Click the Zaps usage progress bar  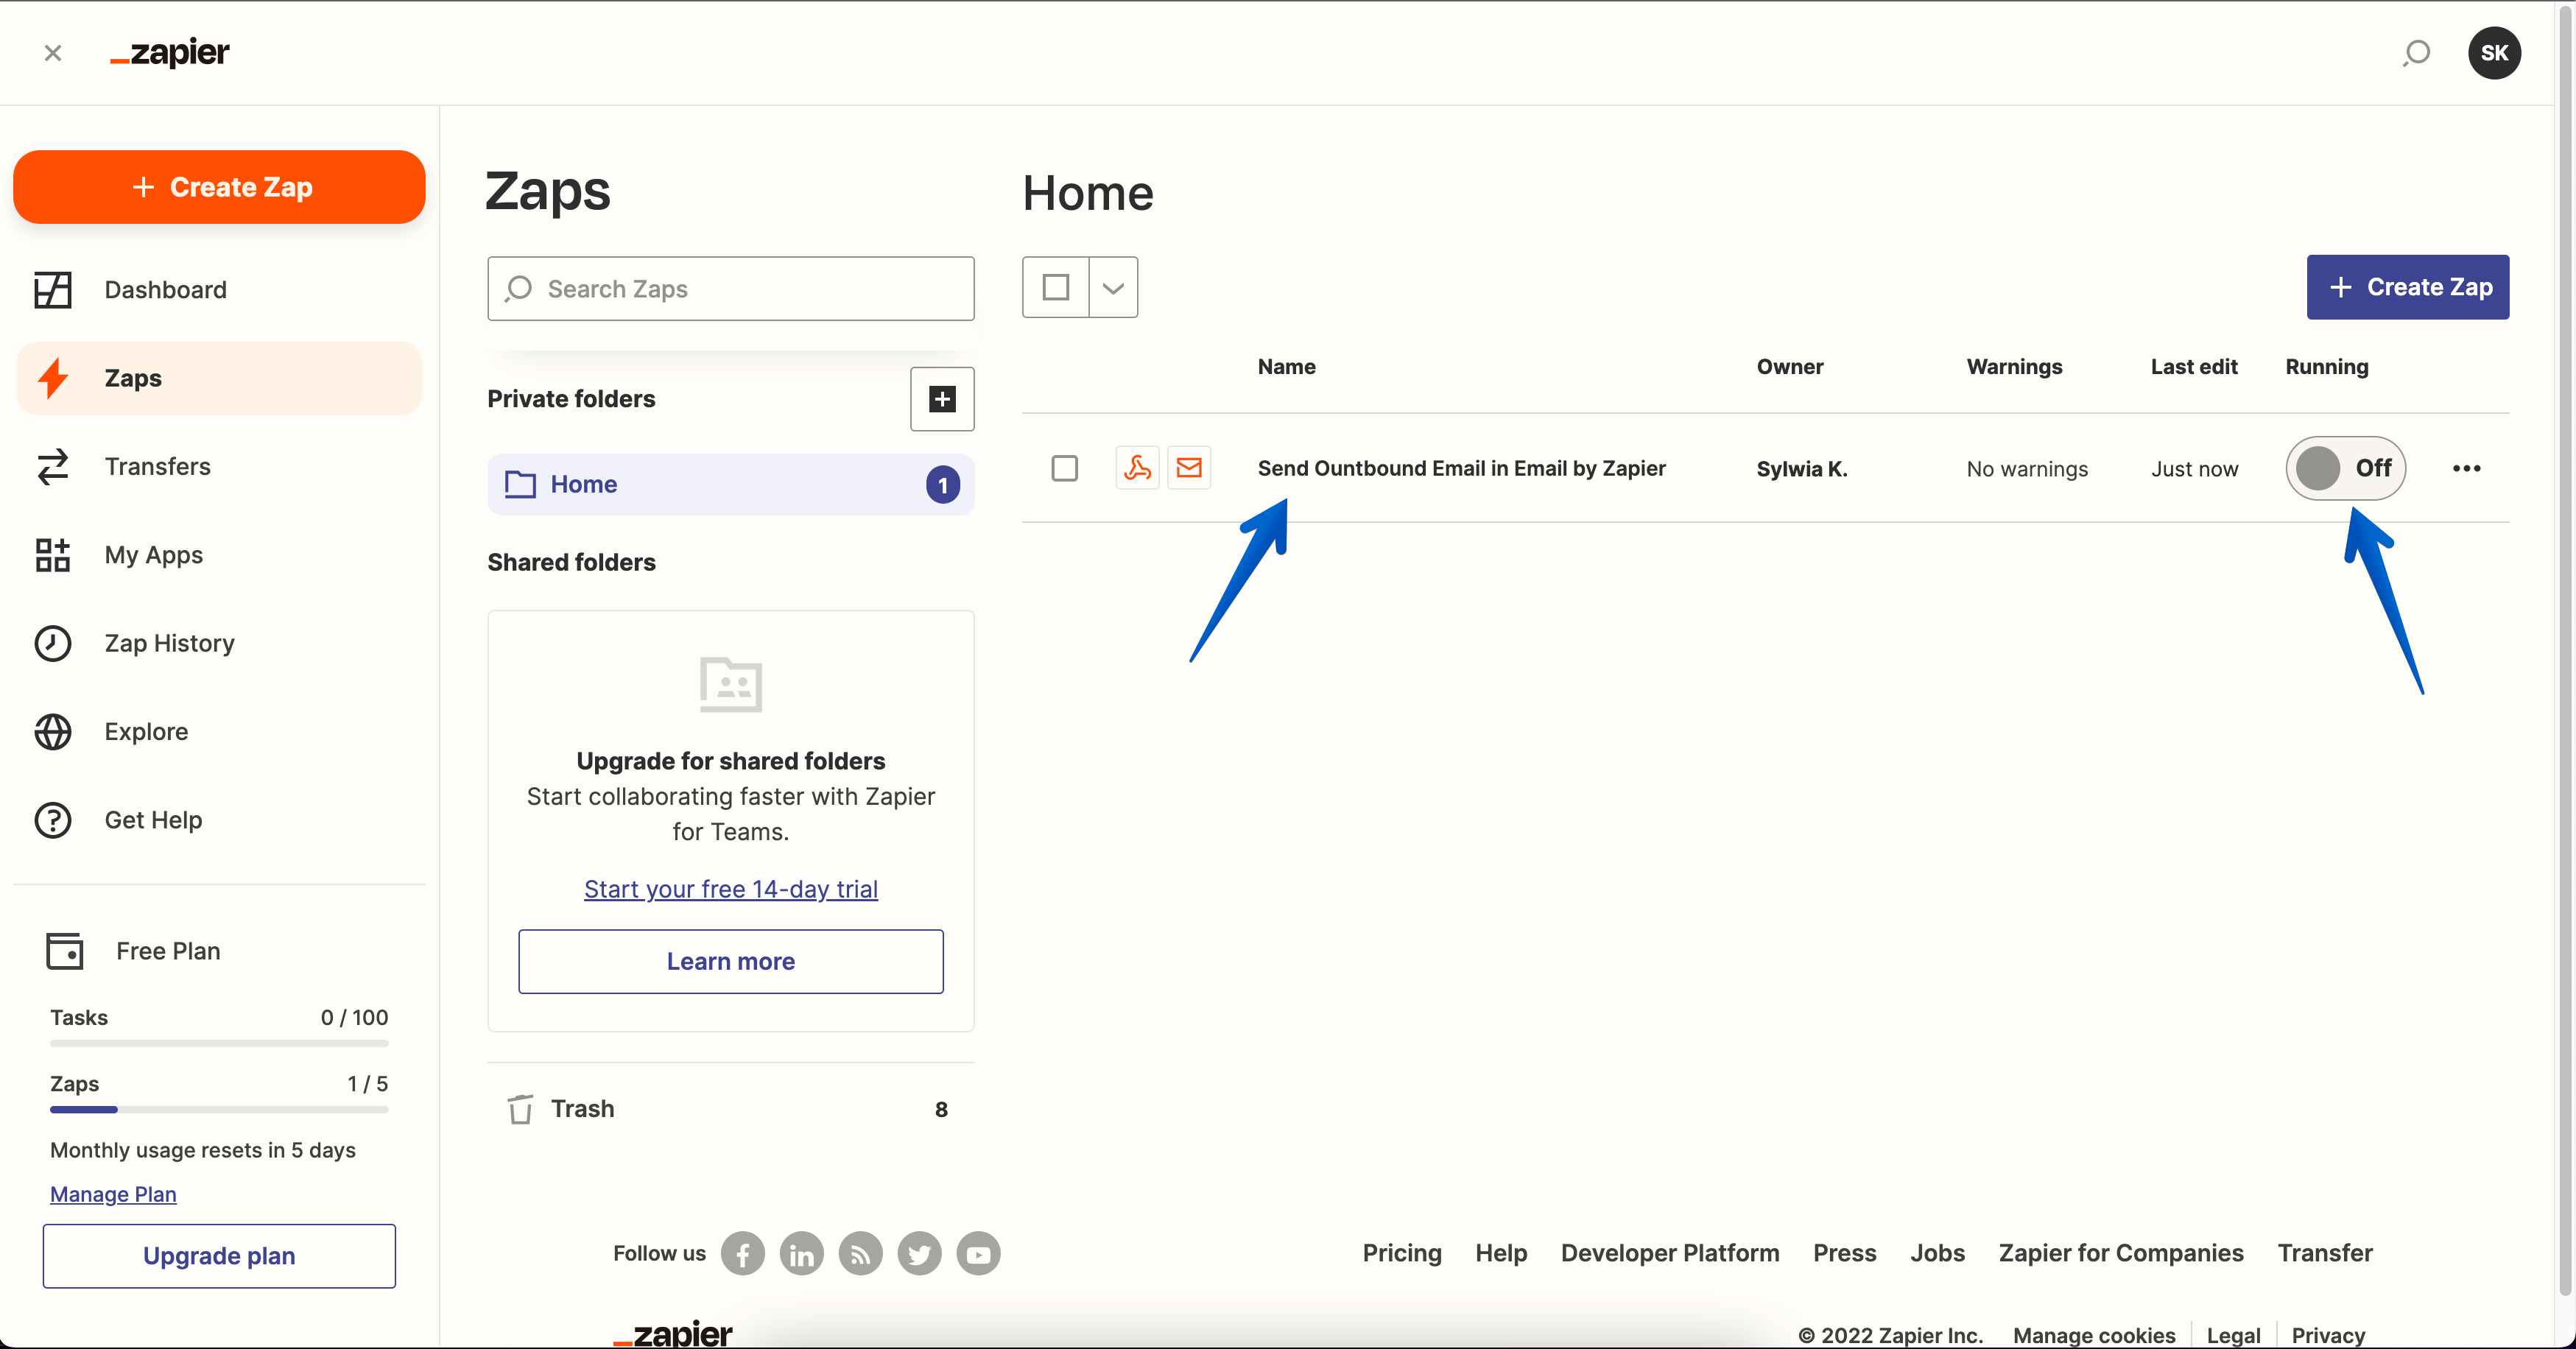[x=219, y=1110]
